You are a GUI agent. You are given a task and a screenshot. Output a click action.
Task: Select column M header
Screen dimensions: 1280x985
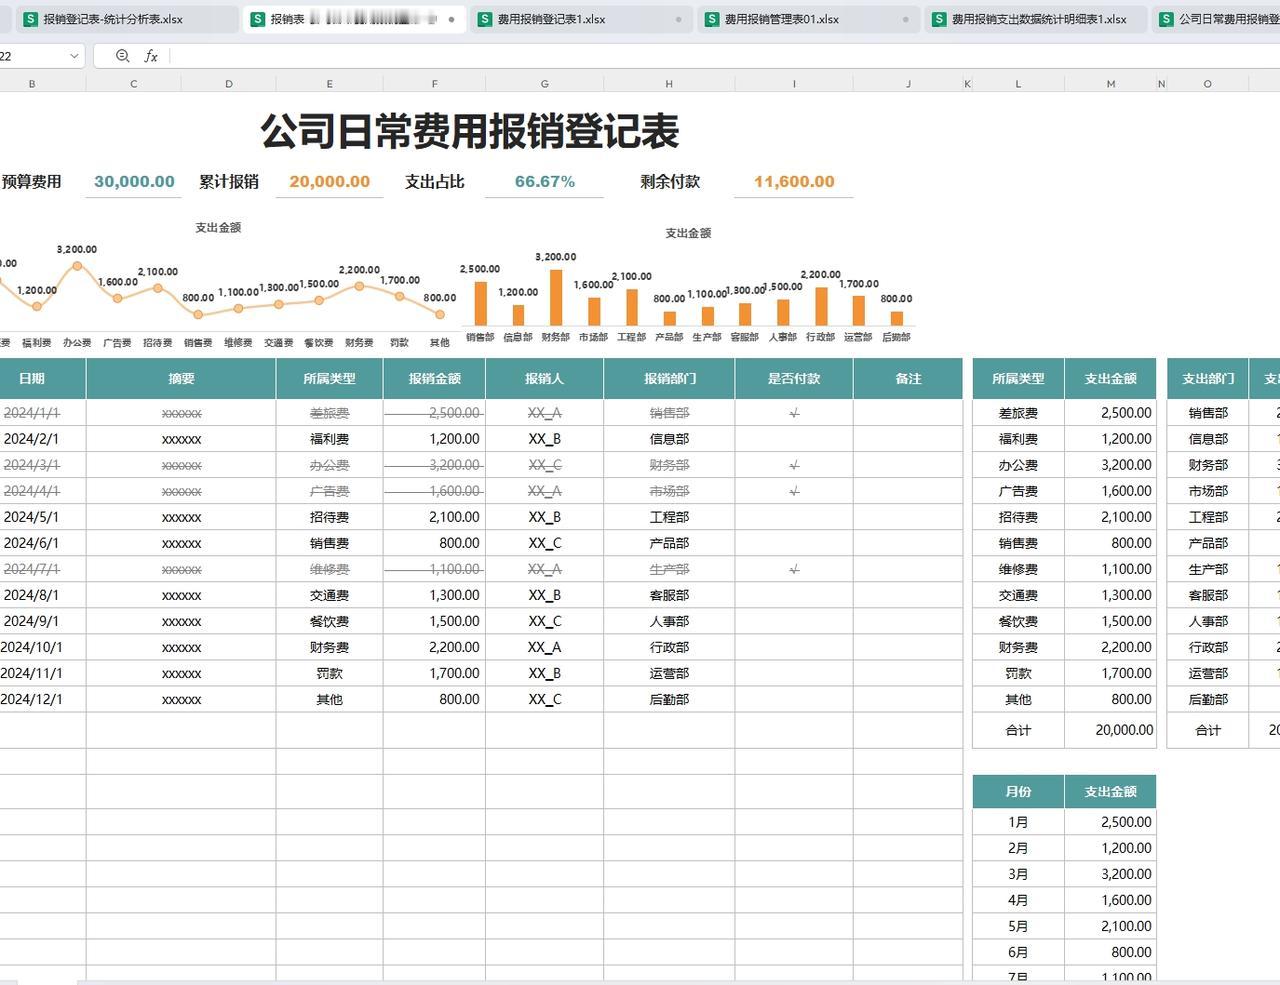[x=1110, y=84]
